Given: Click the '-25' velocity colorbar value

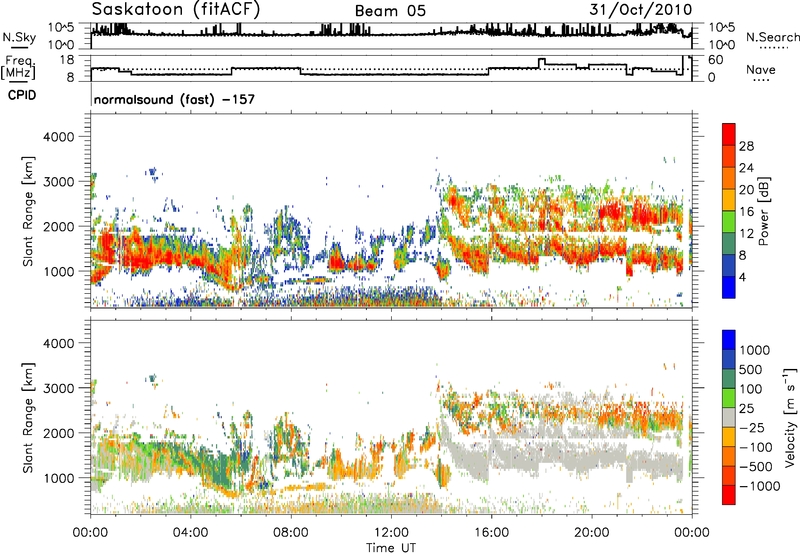Looking at the screenshot, I should point(751,428).
